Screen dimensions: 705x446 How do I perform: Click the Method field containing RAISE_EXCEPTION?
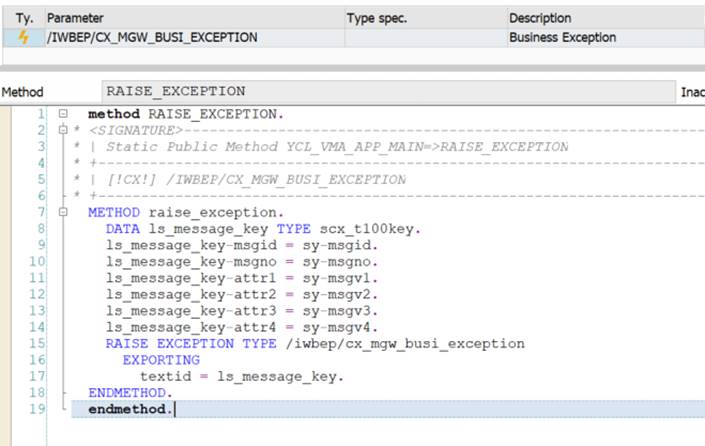388,91
